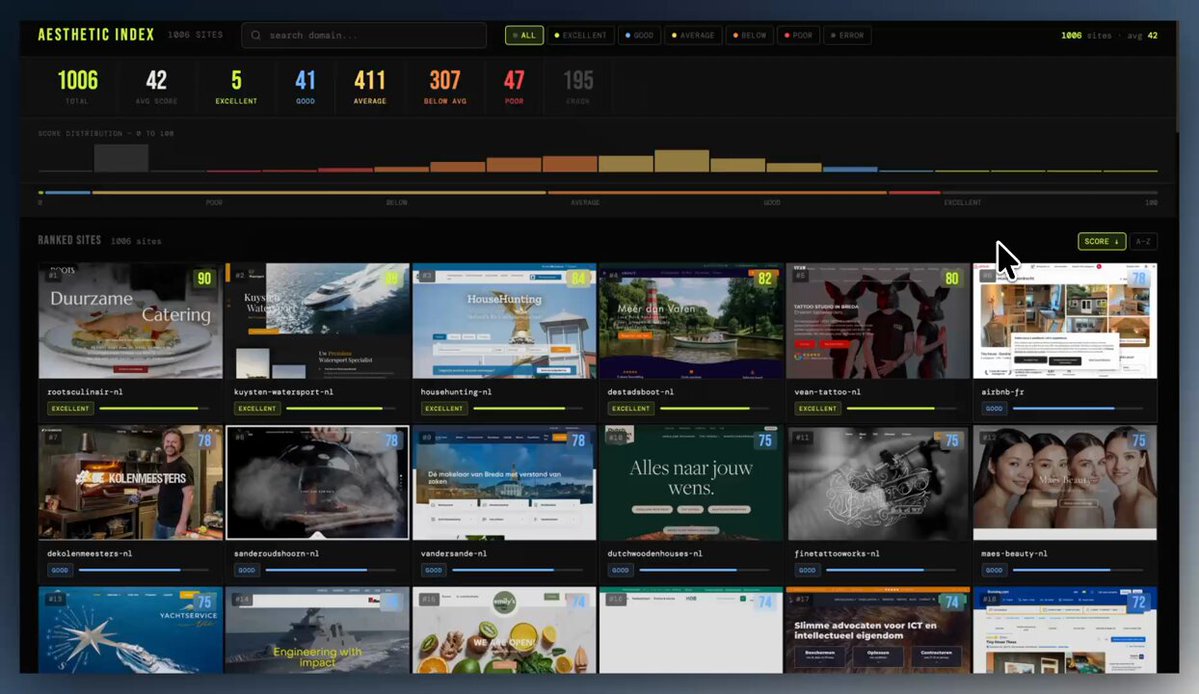Click the score 82 badge on destadsboot
This screenshot has height=694, width=1199.
point(764,279)
